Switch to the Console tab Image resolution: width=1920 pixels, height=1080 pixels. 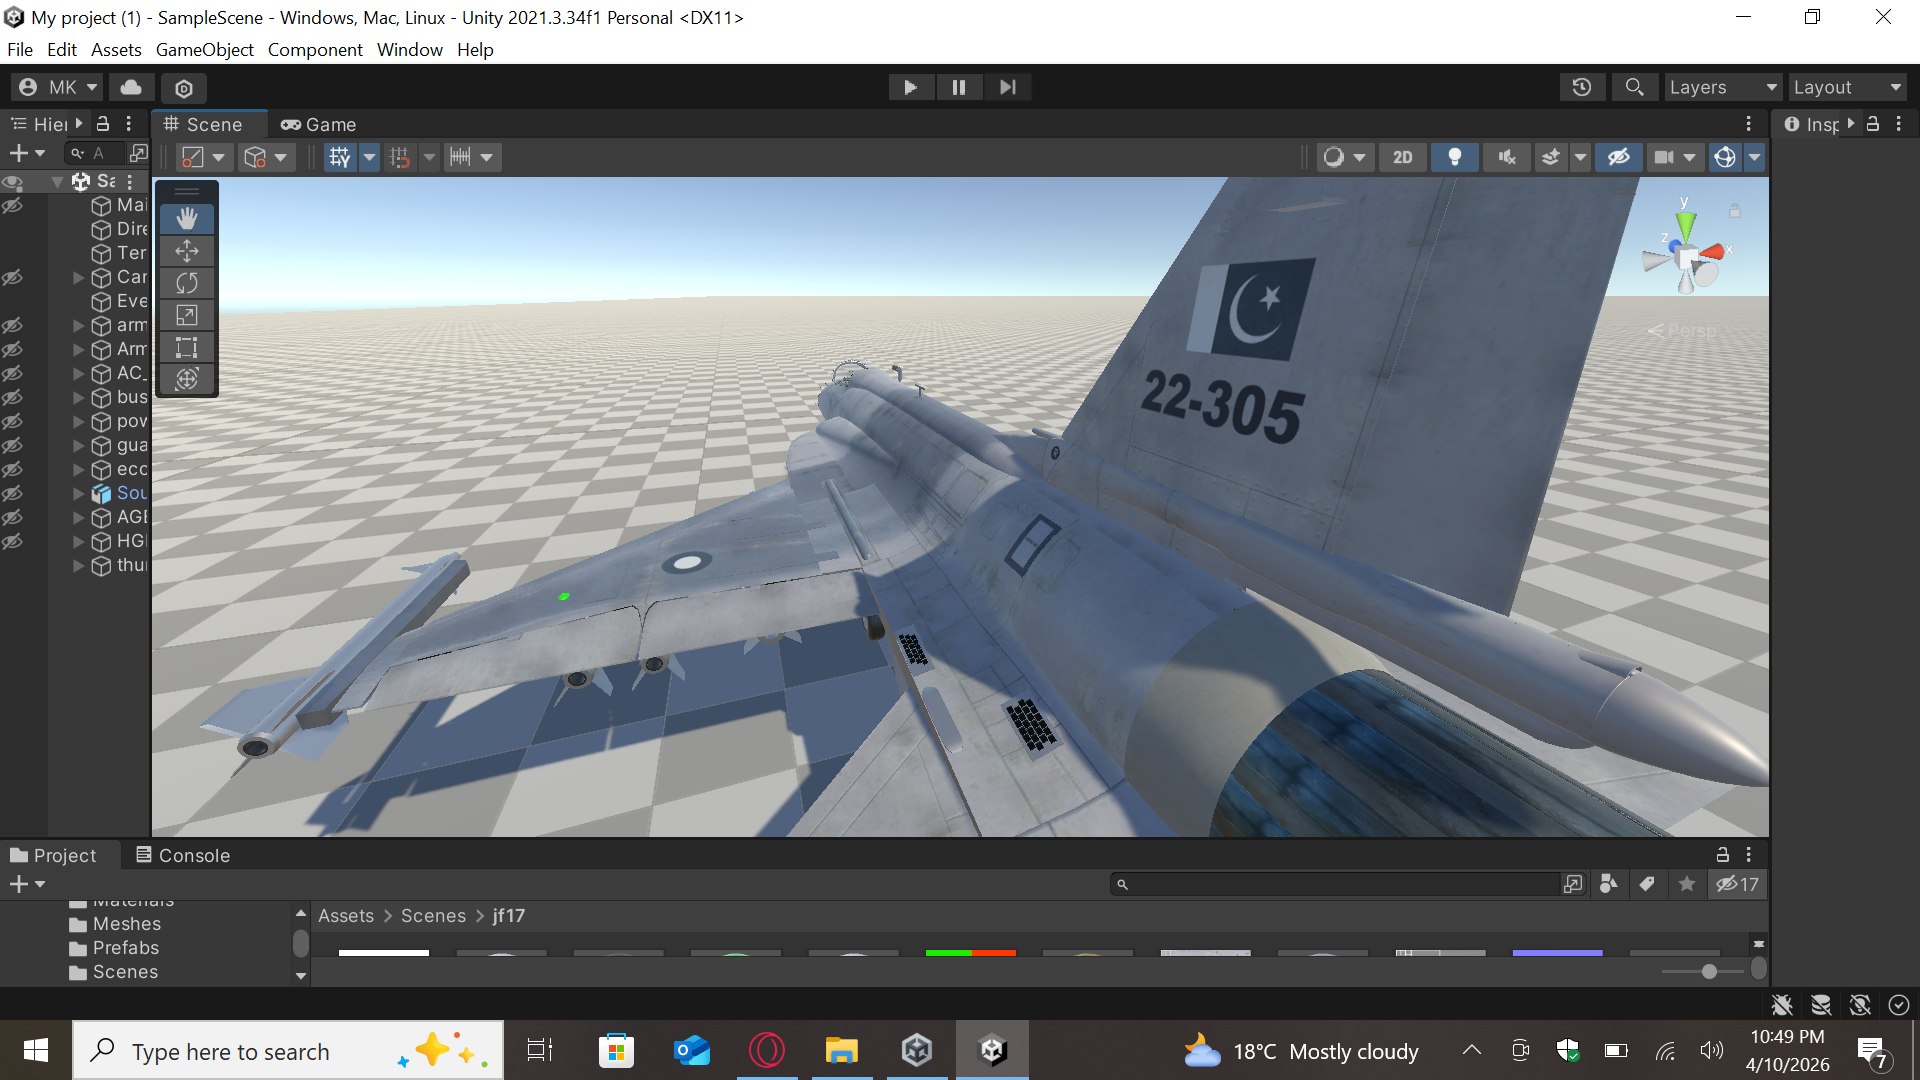183,855
